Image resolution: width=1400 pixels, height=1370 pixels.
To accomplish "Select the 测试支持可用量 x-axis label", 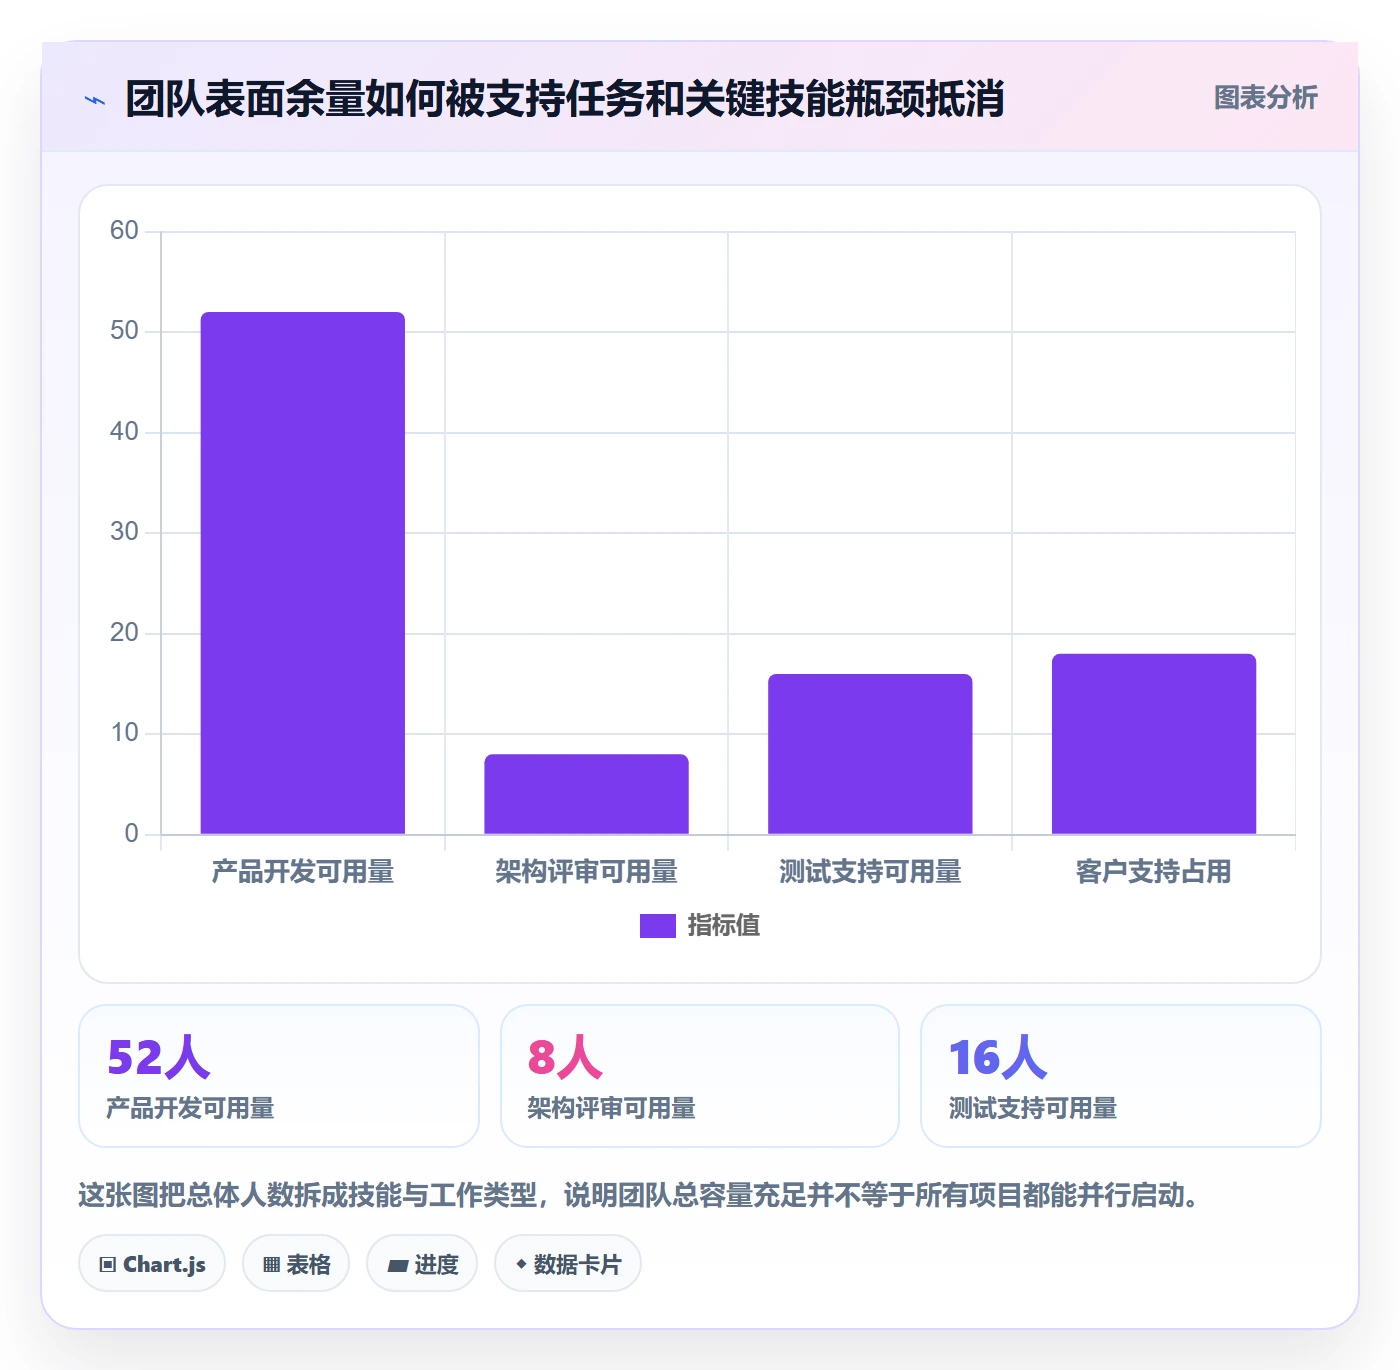I will click(x=870, y=872).
